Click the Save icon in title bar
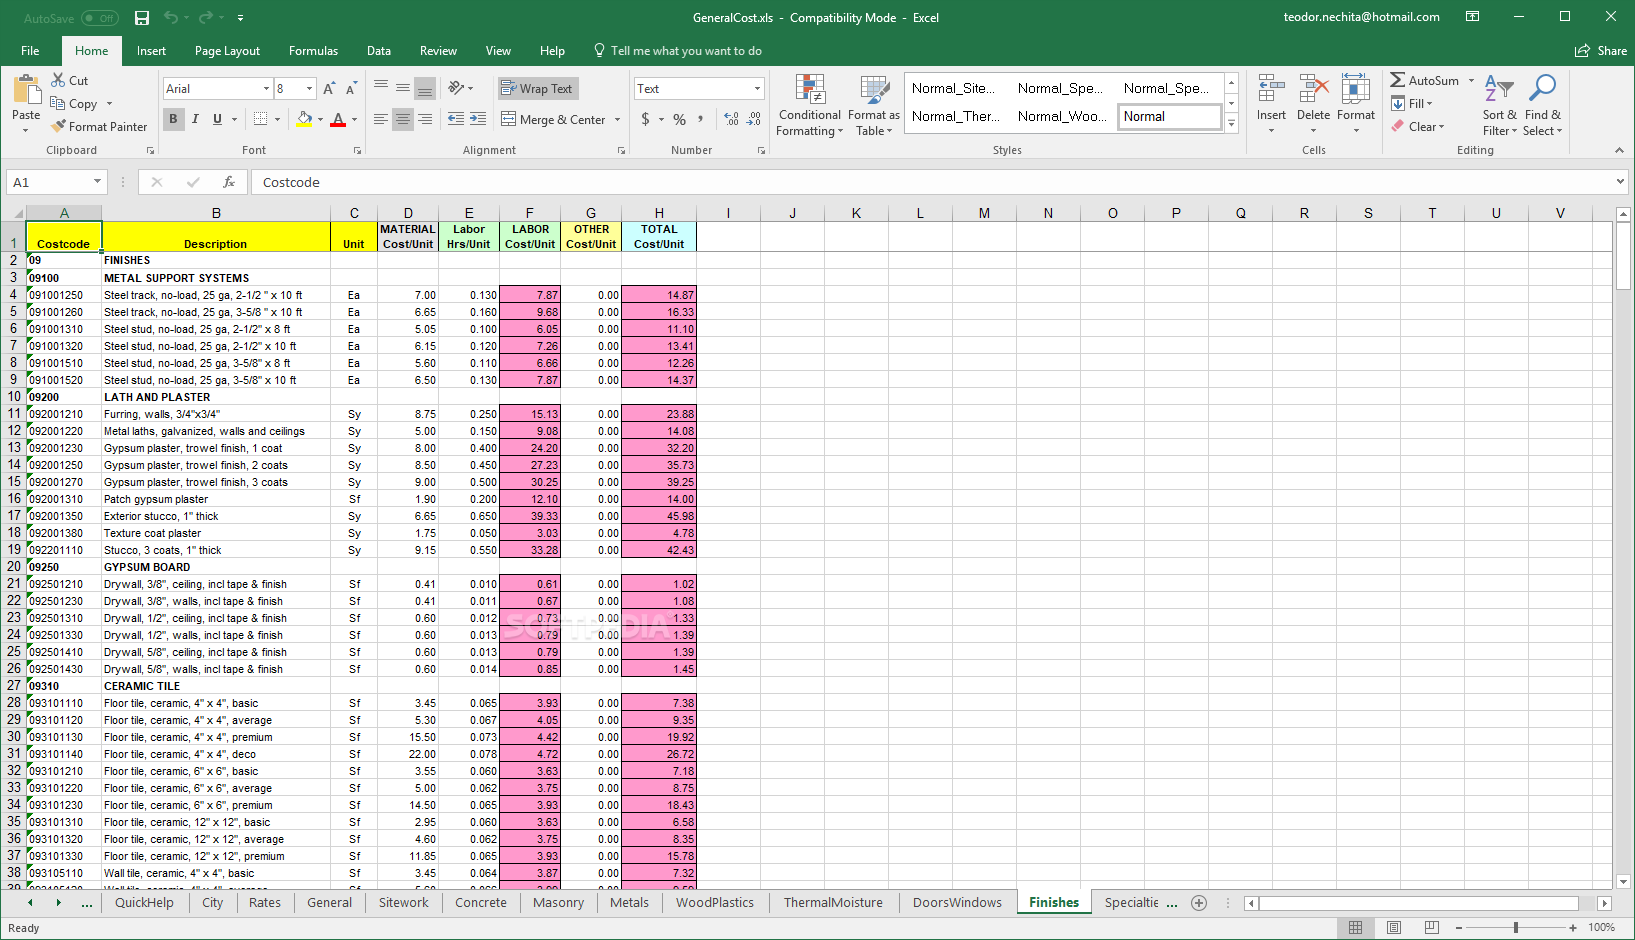 coord(142,18)
